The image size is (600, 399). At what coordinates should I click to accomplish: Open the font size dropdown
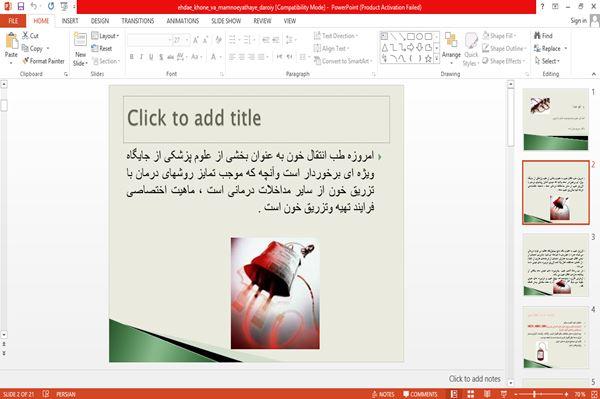coord(187,40)
